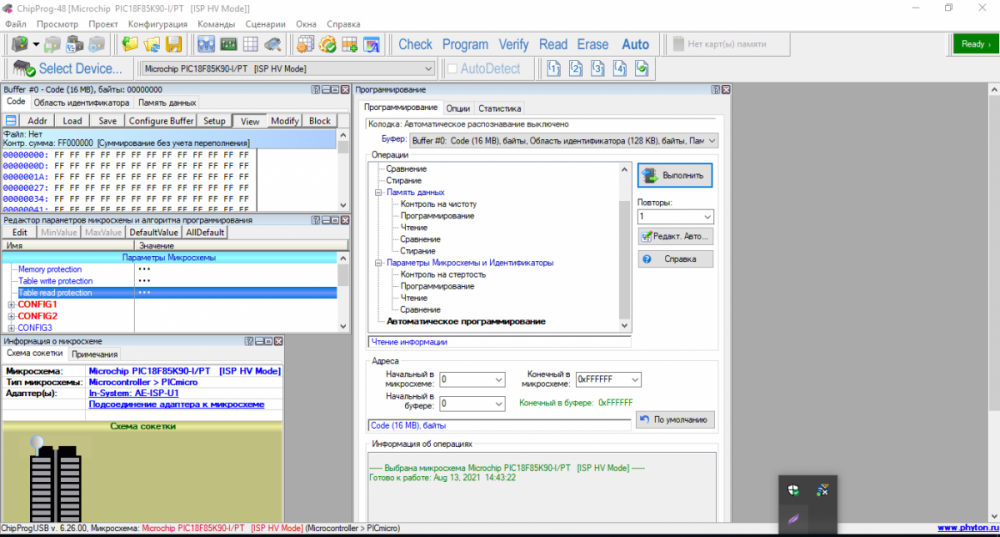Open the Конфигурация menu

(157, 22)
